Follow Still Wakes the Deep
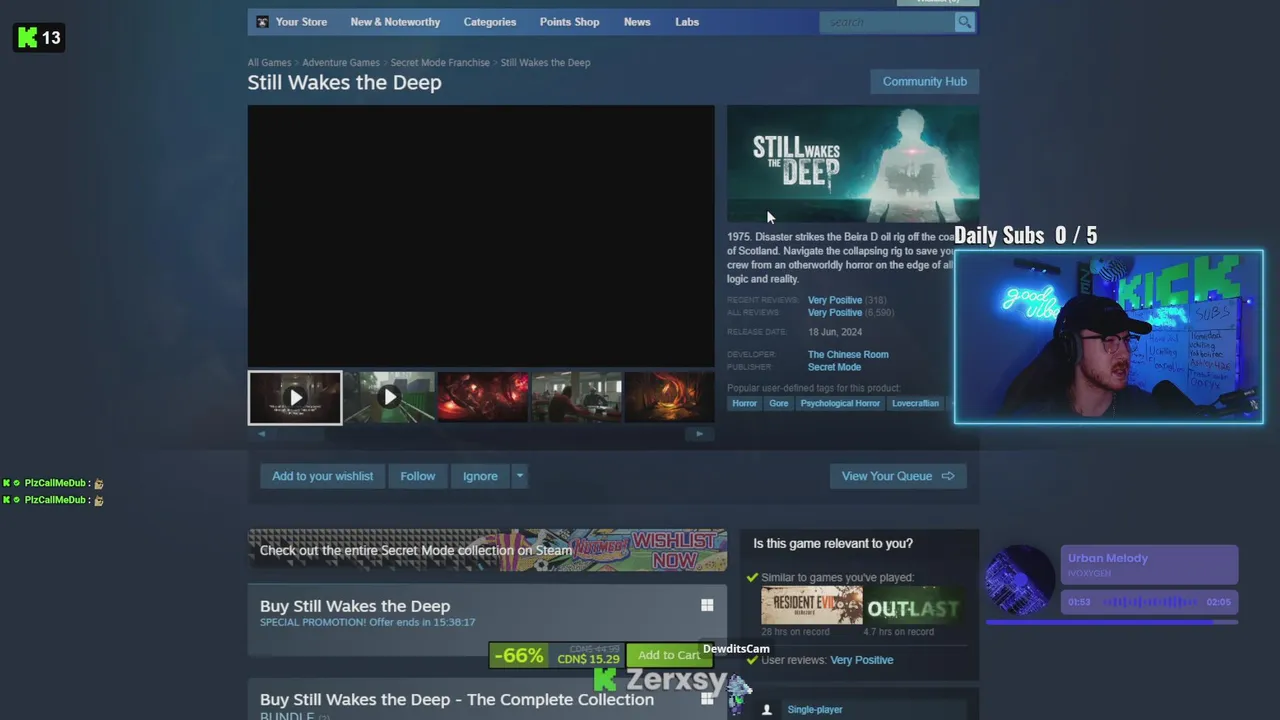 coord(418,476)
